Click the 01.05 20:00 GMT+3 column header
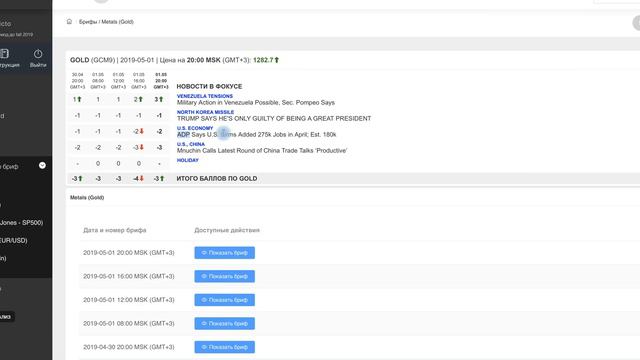 161,81
